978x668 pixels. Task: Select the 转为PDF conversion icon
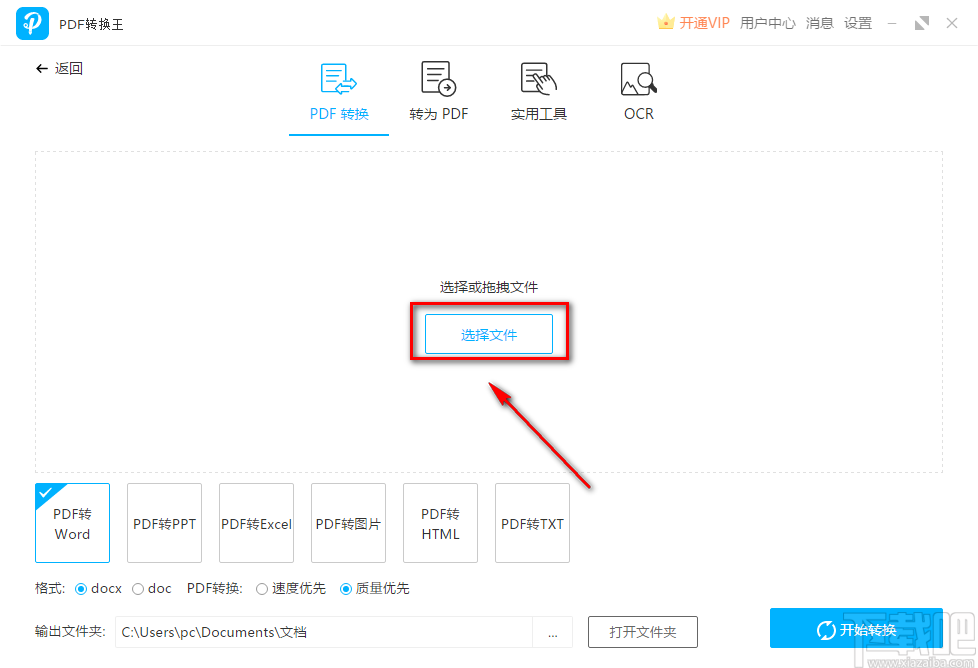(438, 78)
